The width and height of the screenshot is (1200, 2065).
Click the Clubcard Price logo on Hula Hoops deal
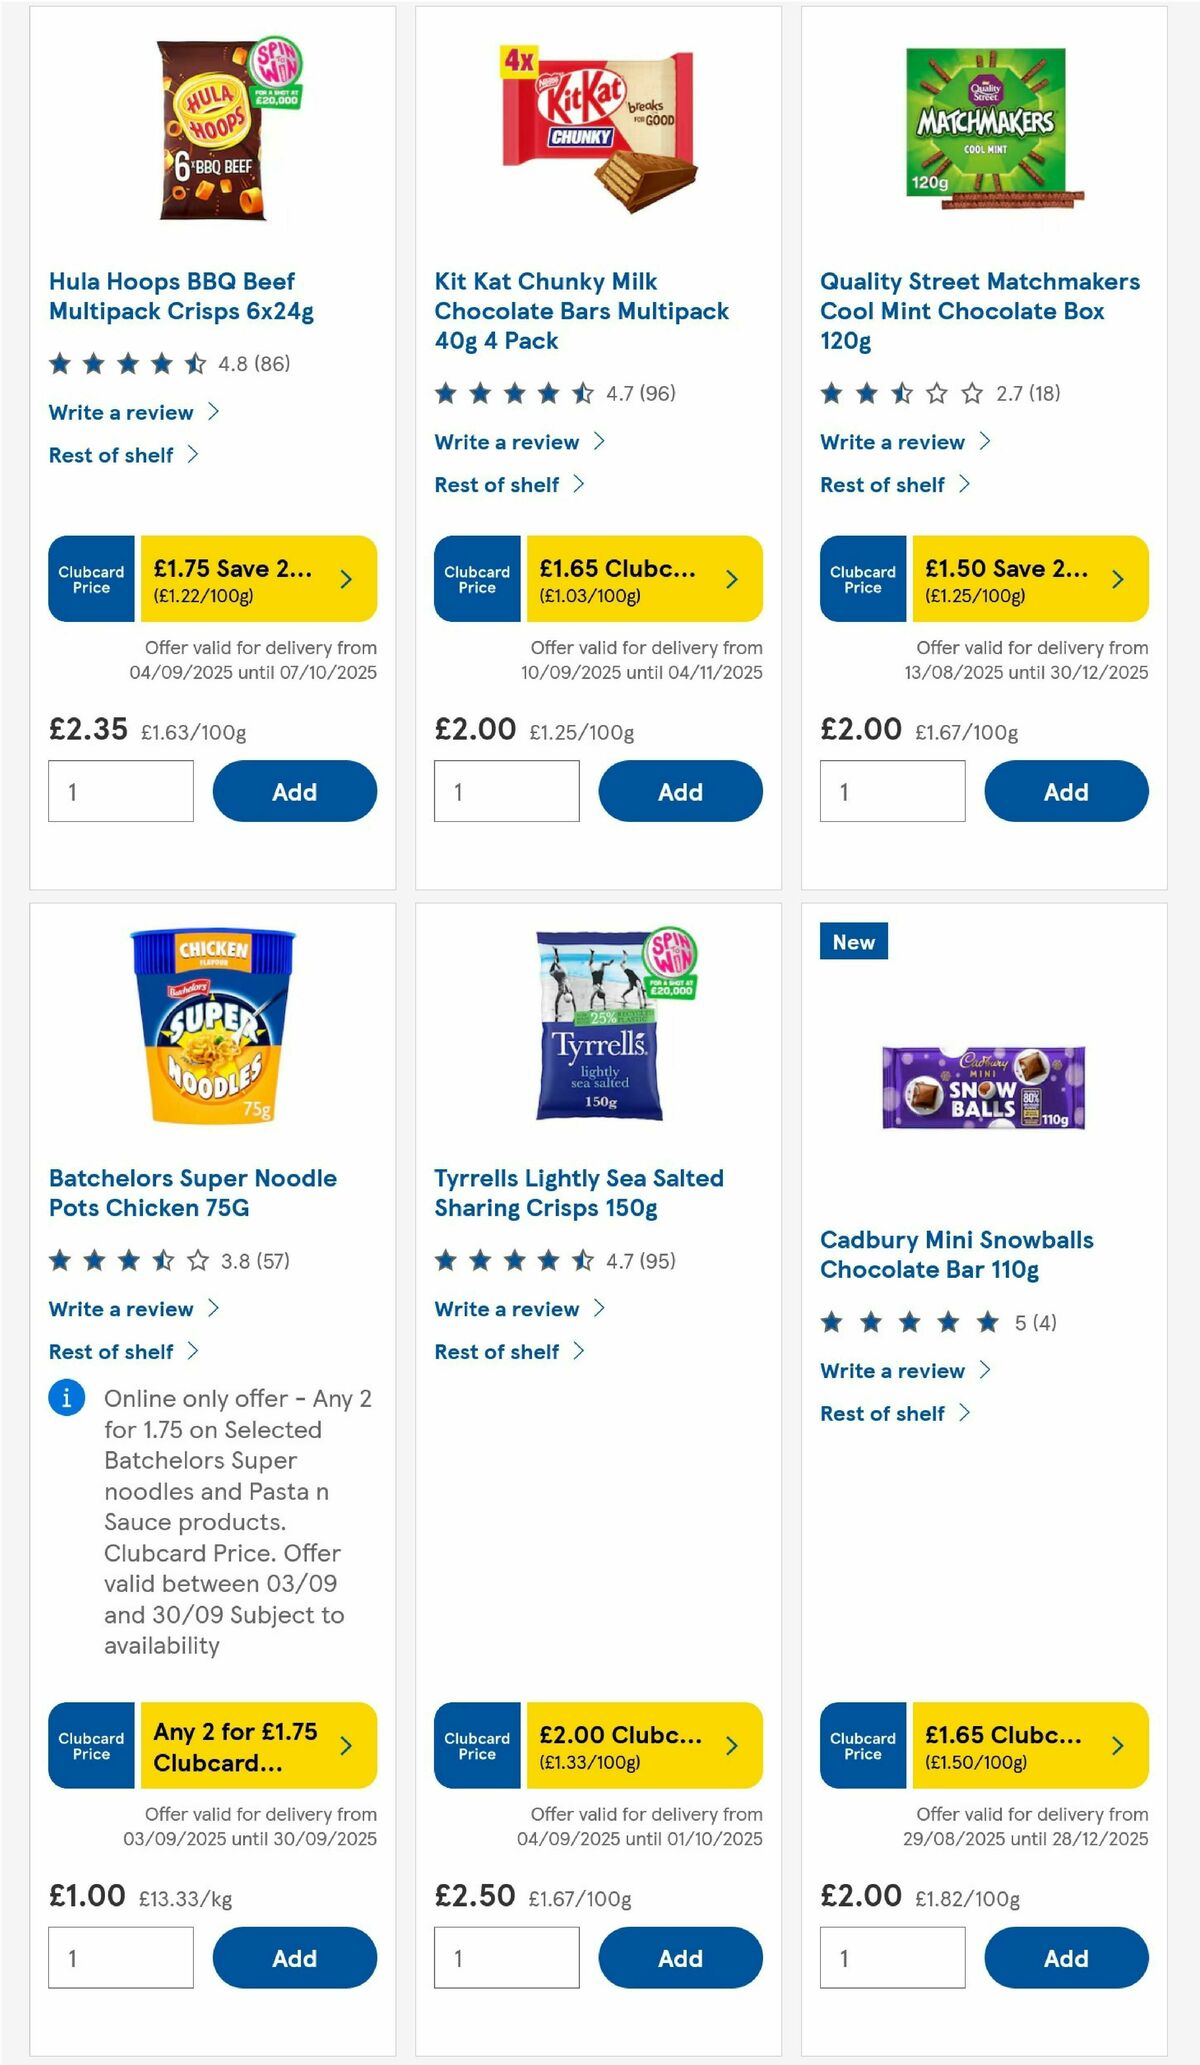[90, 580]
